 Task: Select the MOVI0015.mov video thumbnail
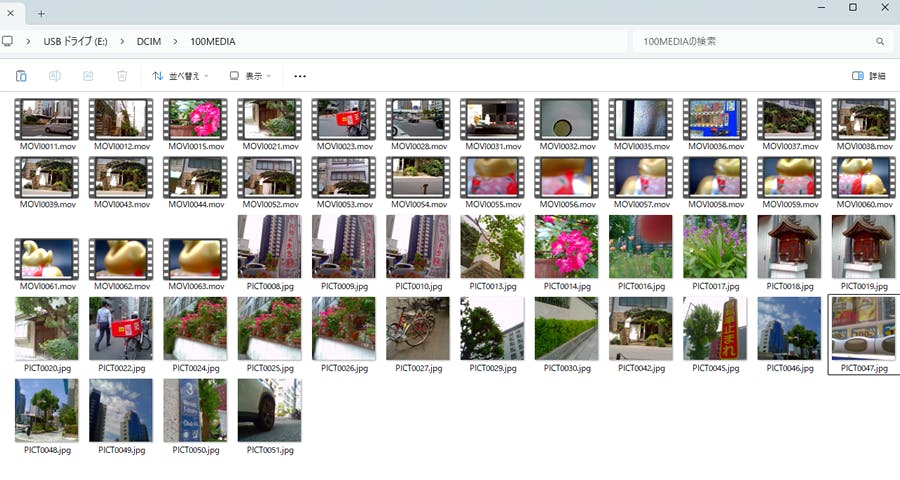click(195, 119)
